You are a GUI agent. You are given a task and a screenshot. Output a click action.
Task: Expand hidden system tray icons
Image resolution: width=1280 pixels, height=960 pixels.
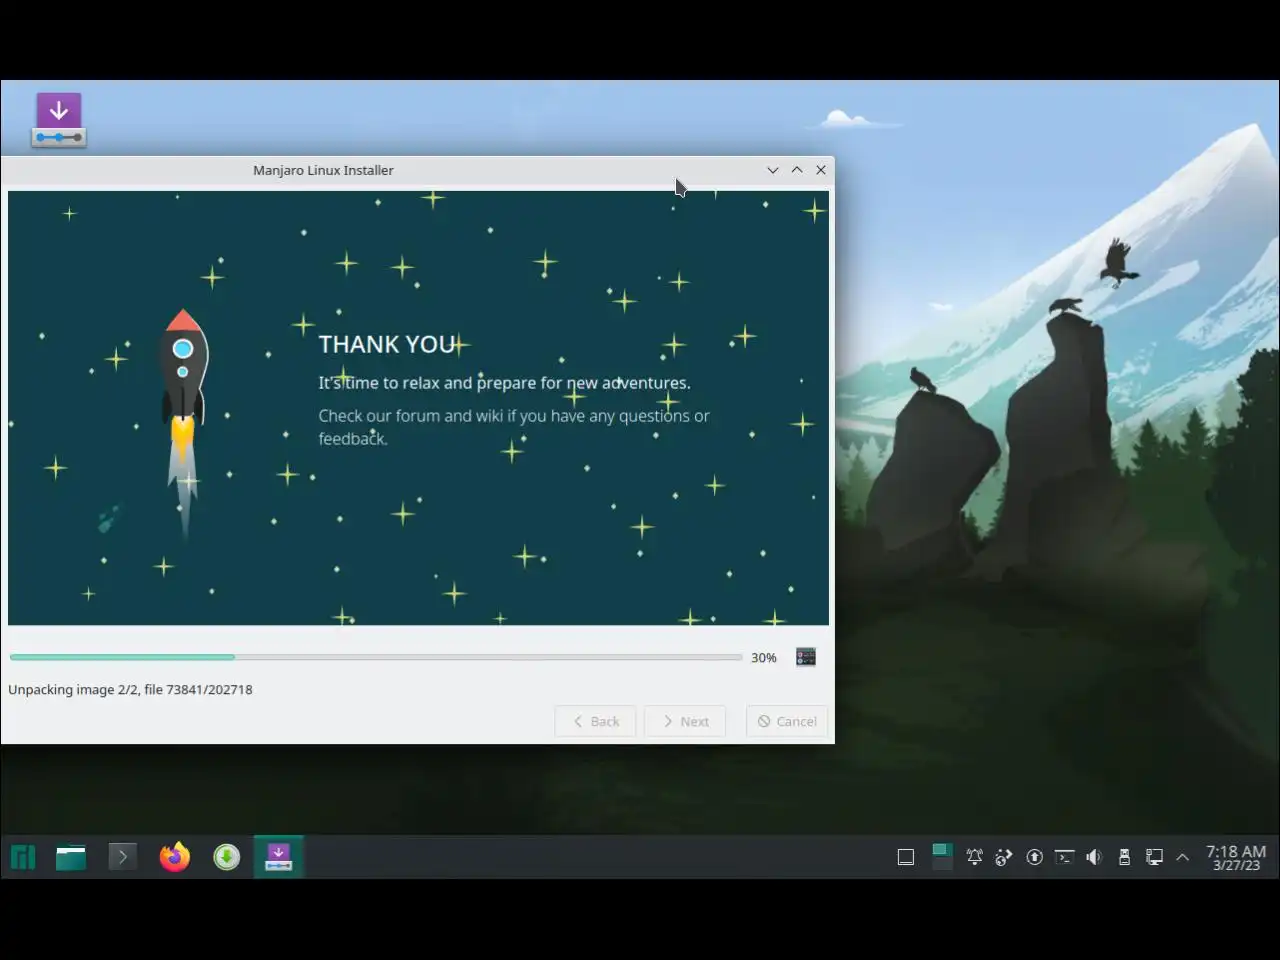click(1183, 857)
